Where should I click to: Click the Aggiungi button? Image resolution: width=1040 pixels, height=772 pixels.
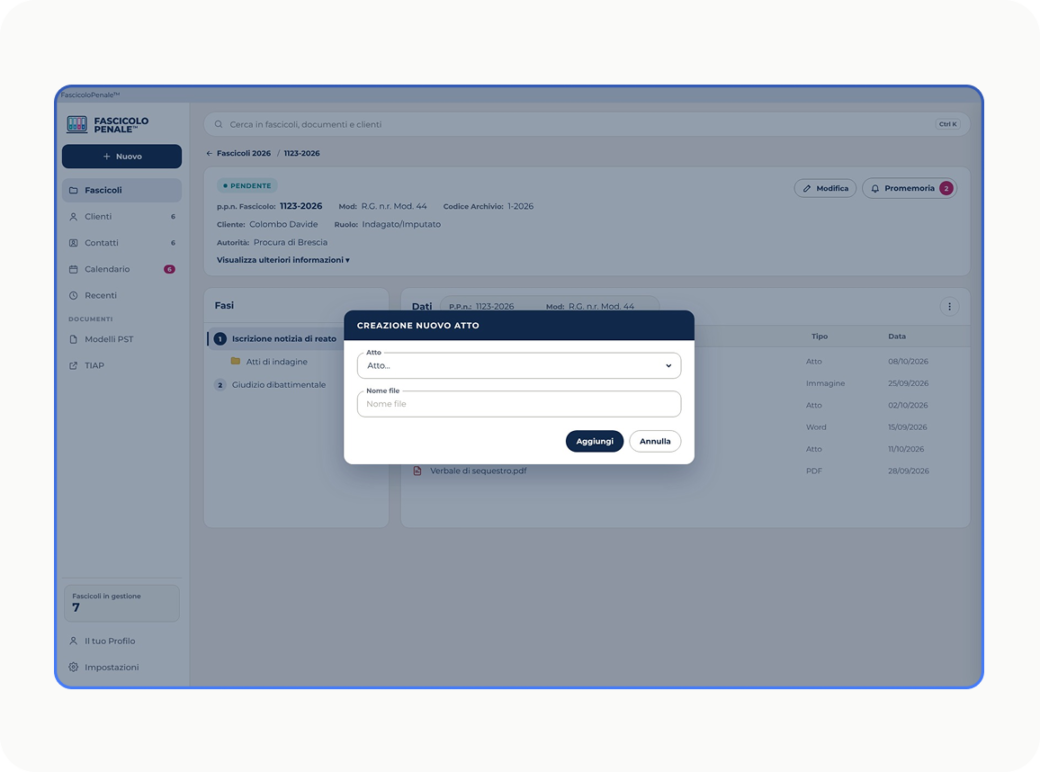click(x=594, y=442)
